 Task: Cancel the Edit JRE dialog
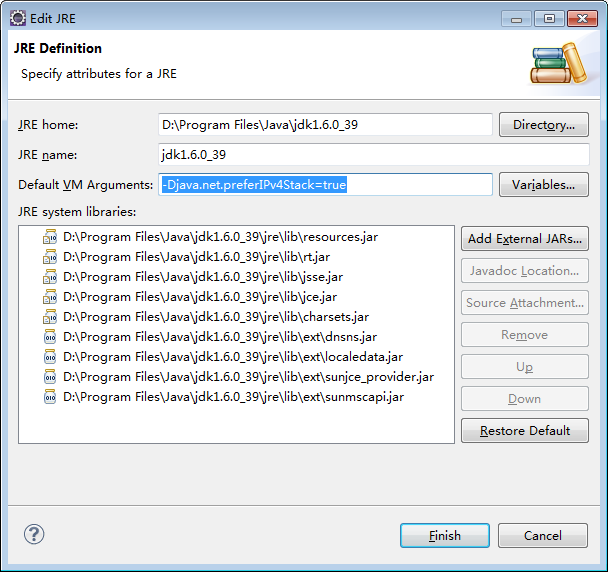[x=542, y=536]
